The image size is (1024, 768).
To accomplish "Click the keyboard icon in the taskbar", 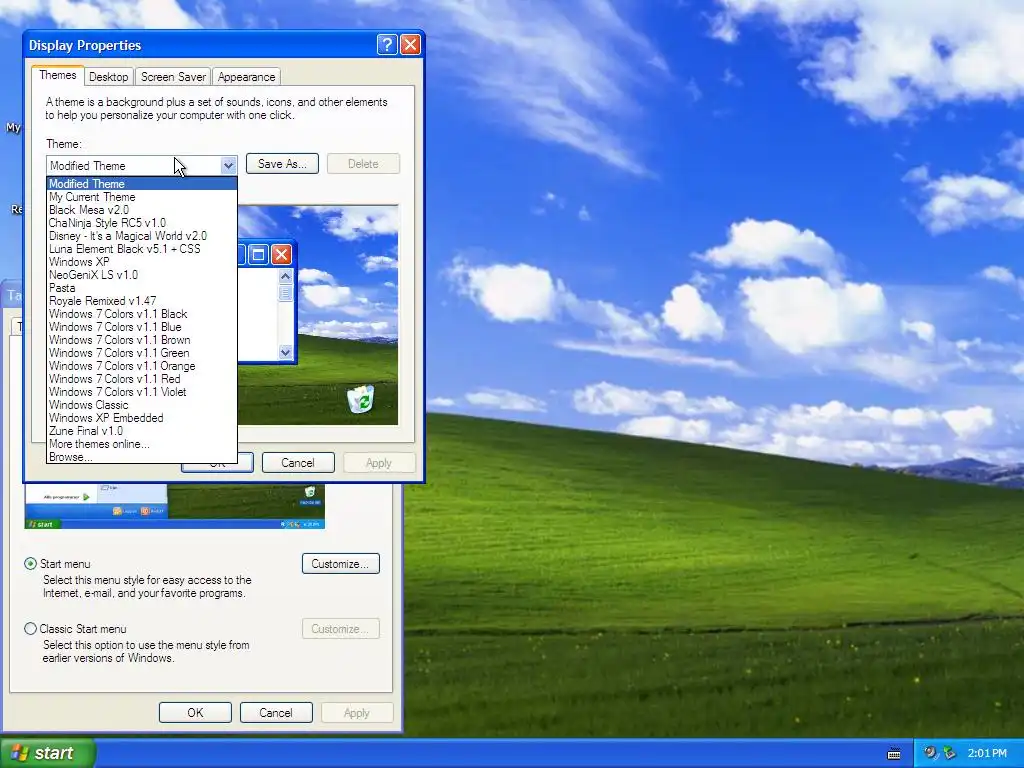I will 894,754.
